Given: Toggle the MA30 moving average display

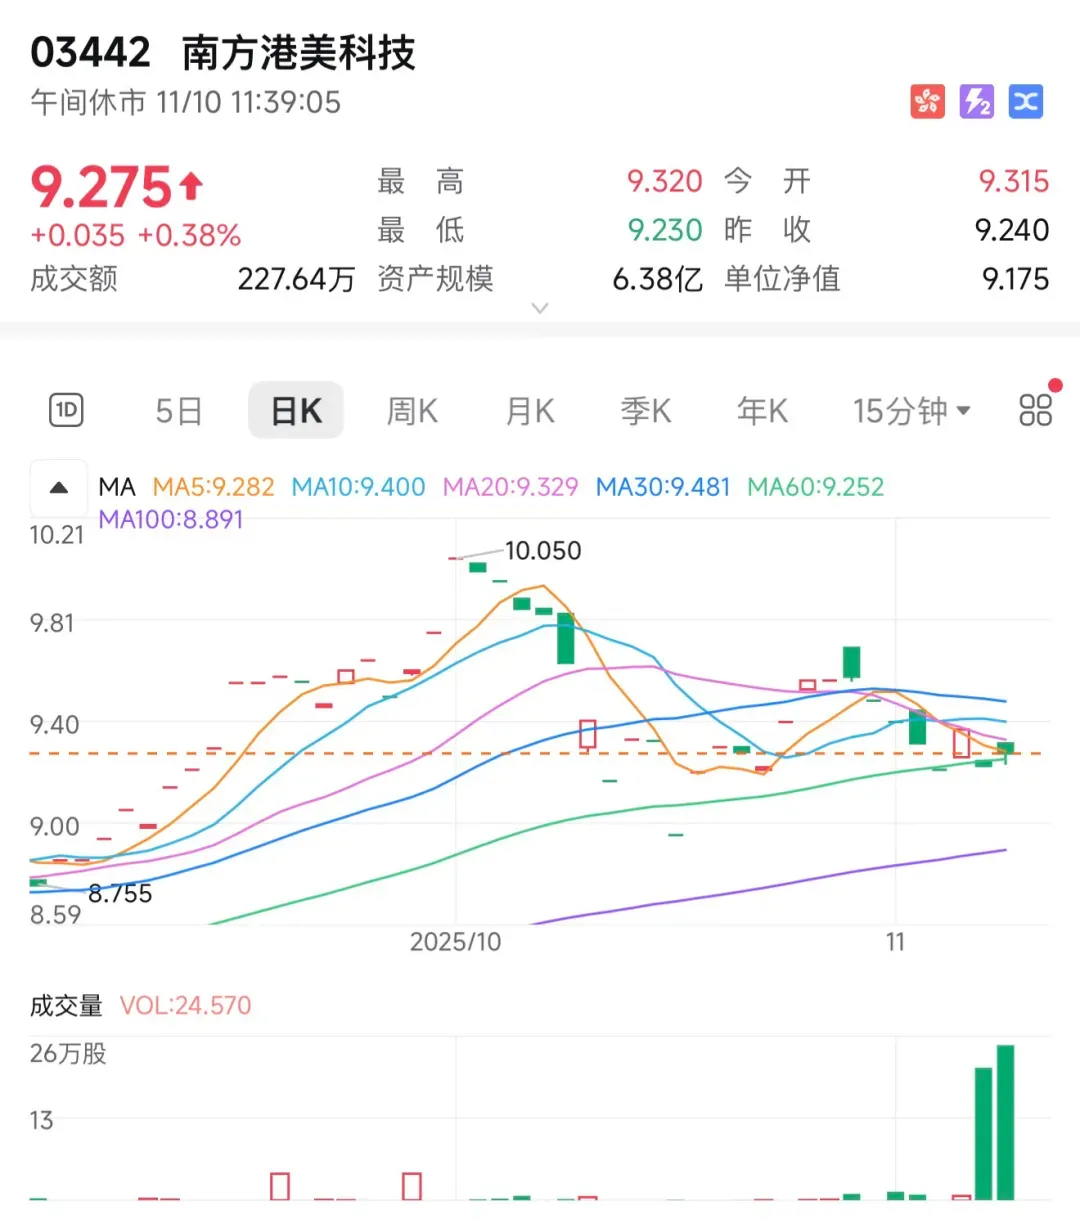Looking at the screenshot, I should point(662,487).
